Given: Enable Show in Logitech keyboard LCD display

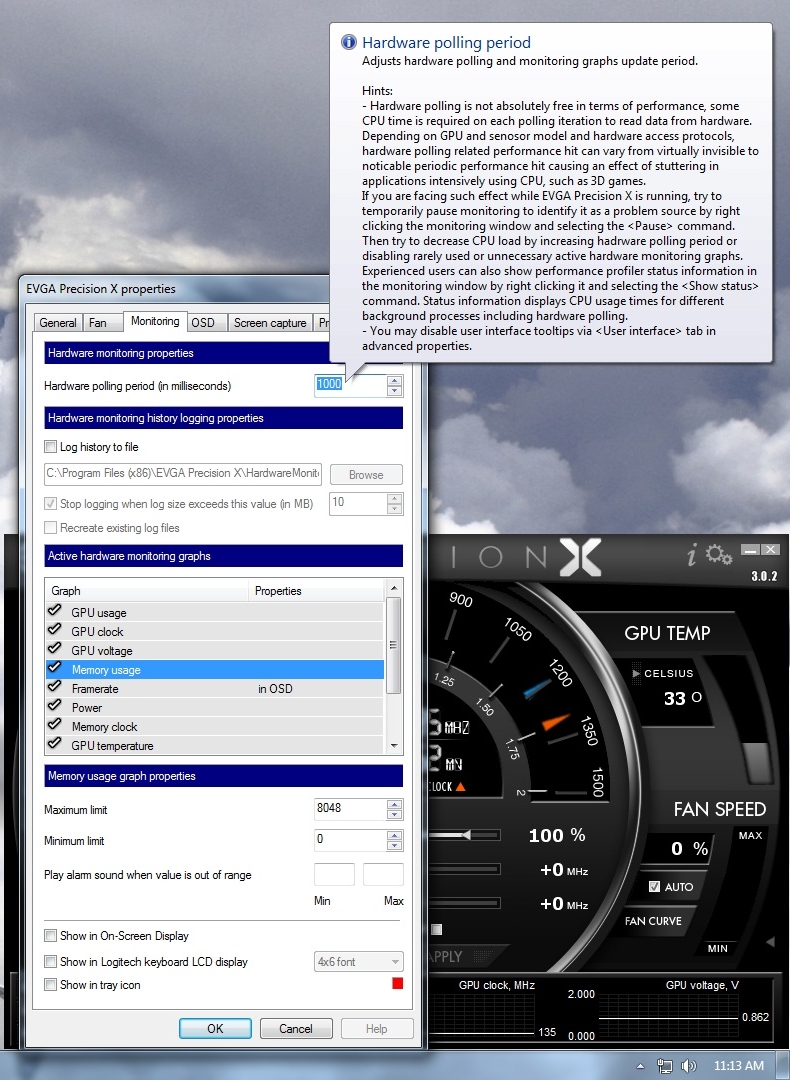Looking at the screenshot, I should coord(50,962).
